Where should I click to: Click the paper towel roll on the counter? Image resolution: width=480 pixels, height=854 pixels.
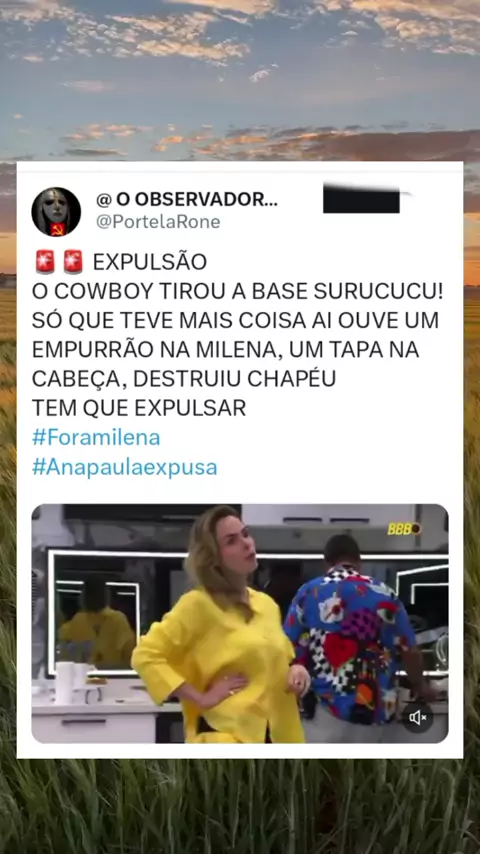pyautogui.click(x=64, y=682)
